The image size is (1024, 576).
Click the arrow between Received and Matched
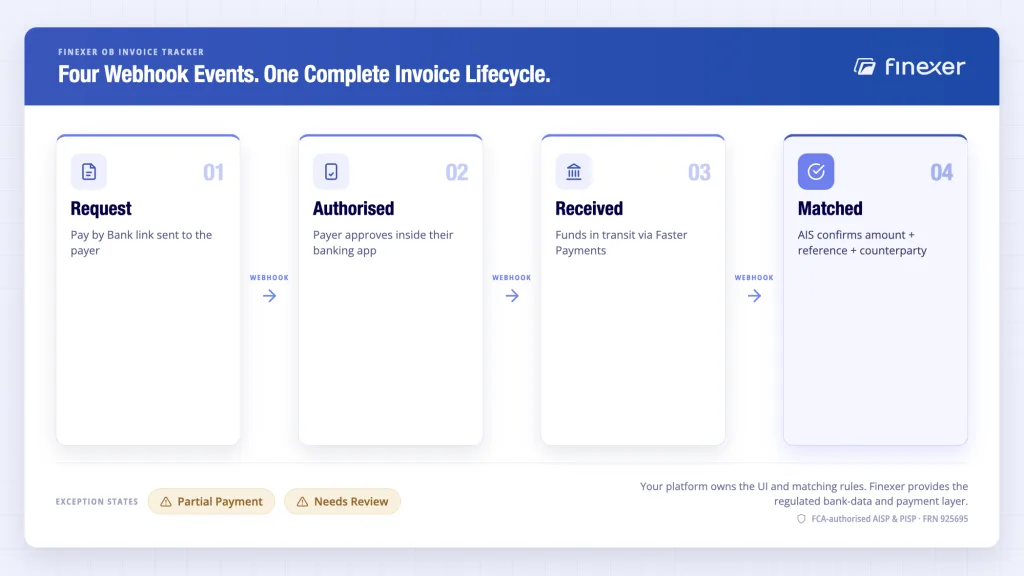pyautogui.click(x=754, y=296)
